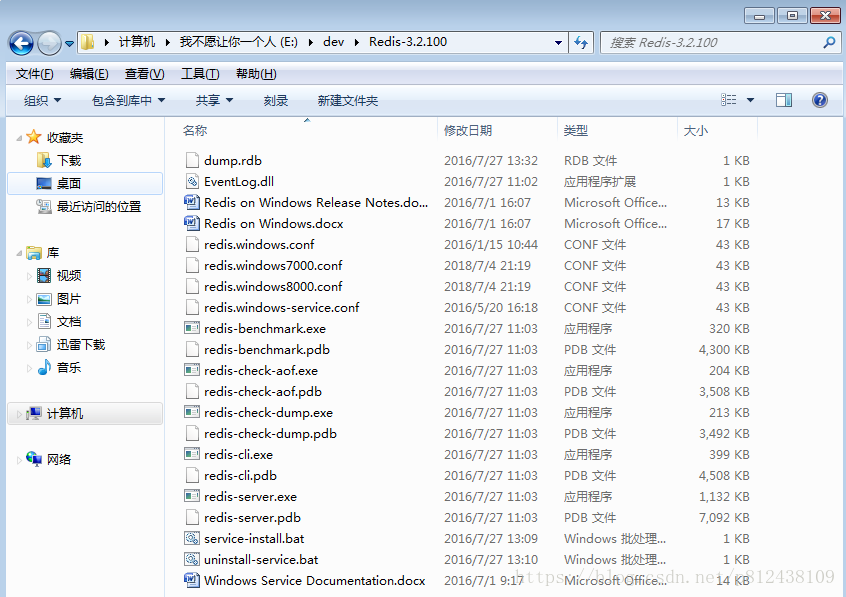Select redis-check-dump.exe icon
The image size is (846, 597).
192,412
